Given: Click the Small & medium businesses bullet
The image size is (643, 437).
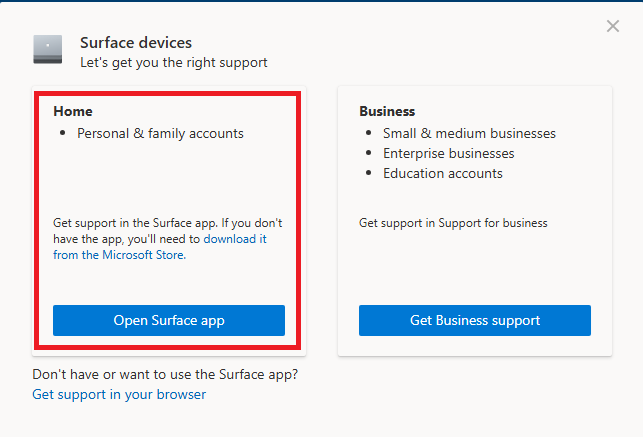Looking at the screenshot, I should [x=469, y=133].
